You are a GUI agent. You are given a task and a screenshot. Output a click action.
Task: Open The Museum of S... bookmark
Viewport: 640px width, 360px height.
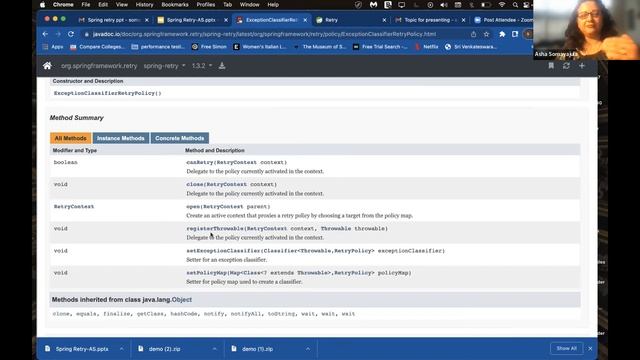tap(320, 47)
